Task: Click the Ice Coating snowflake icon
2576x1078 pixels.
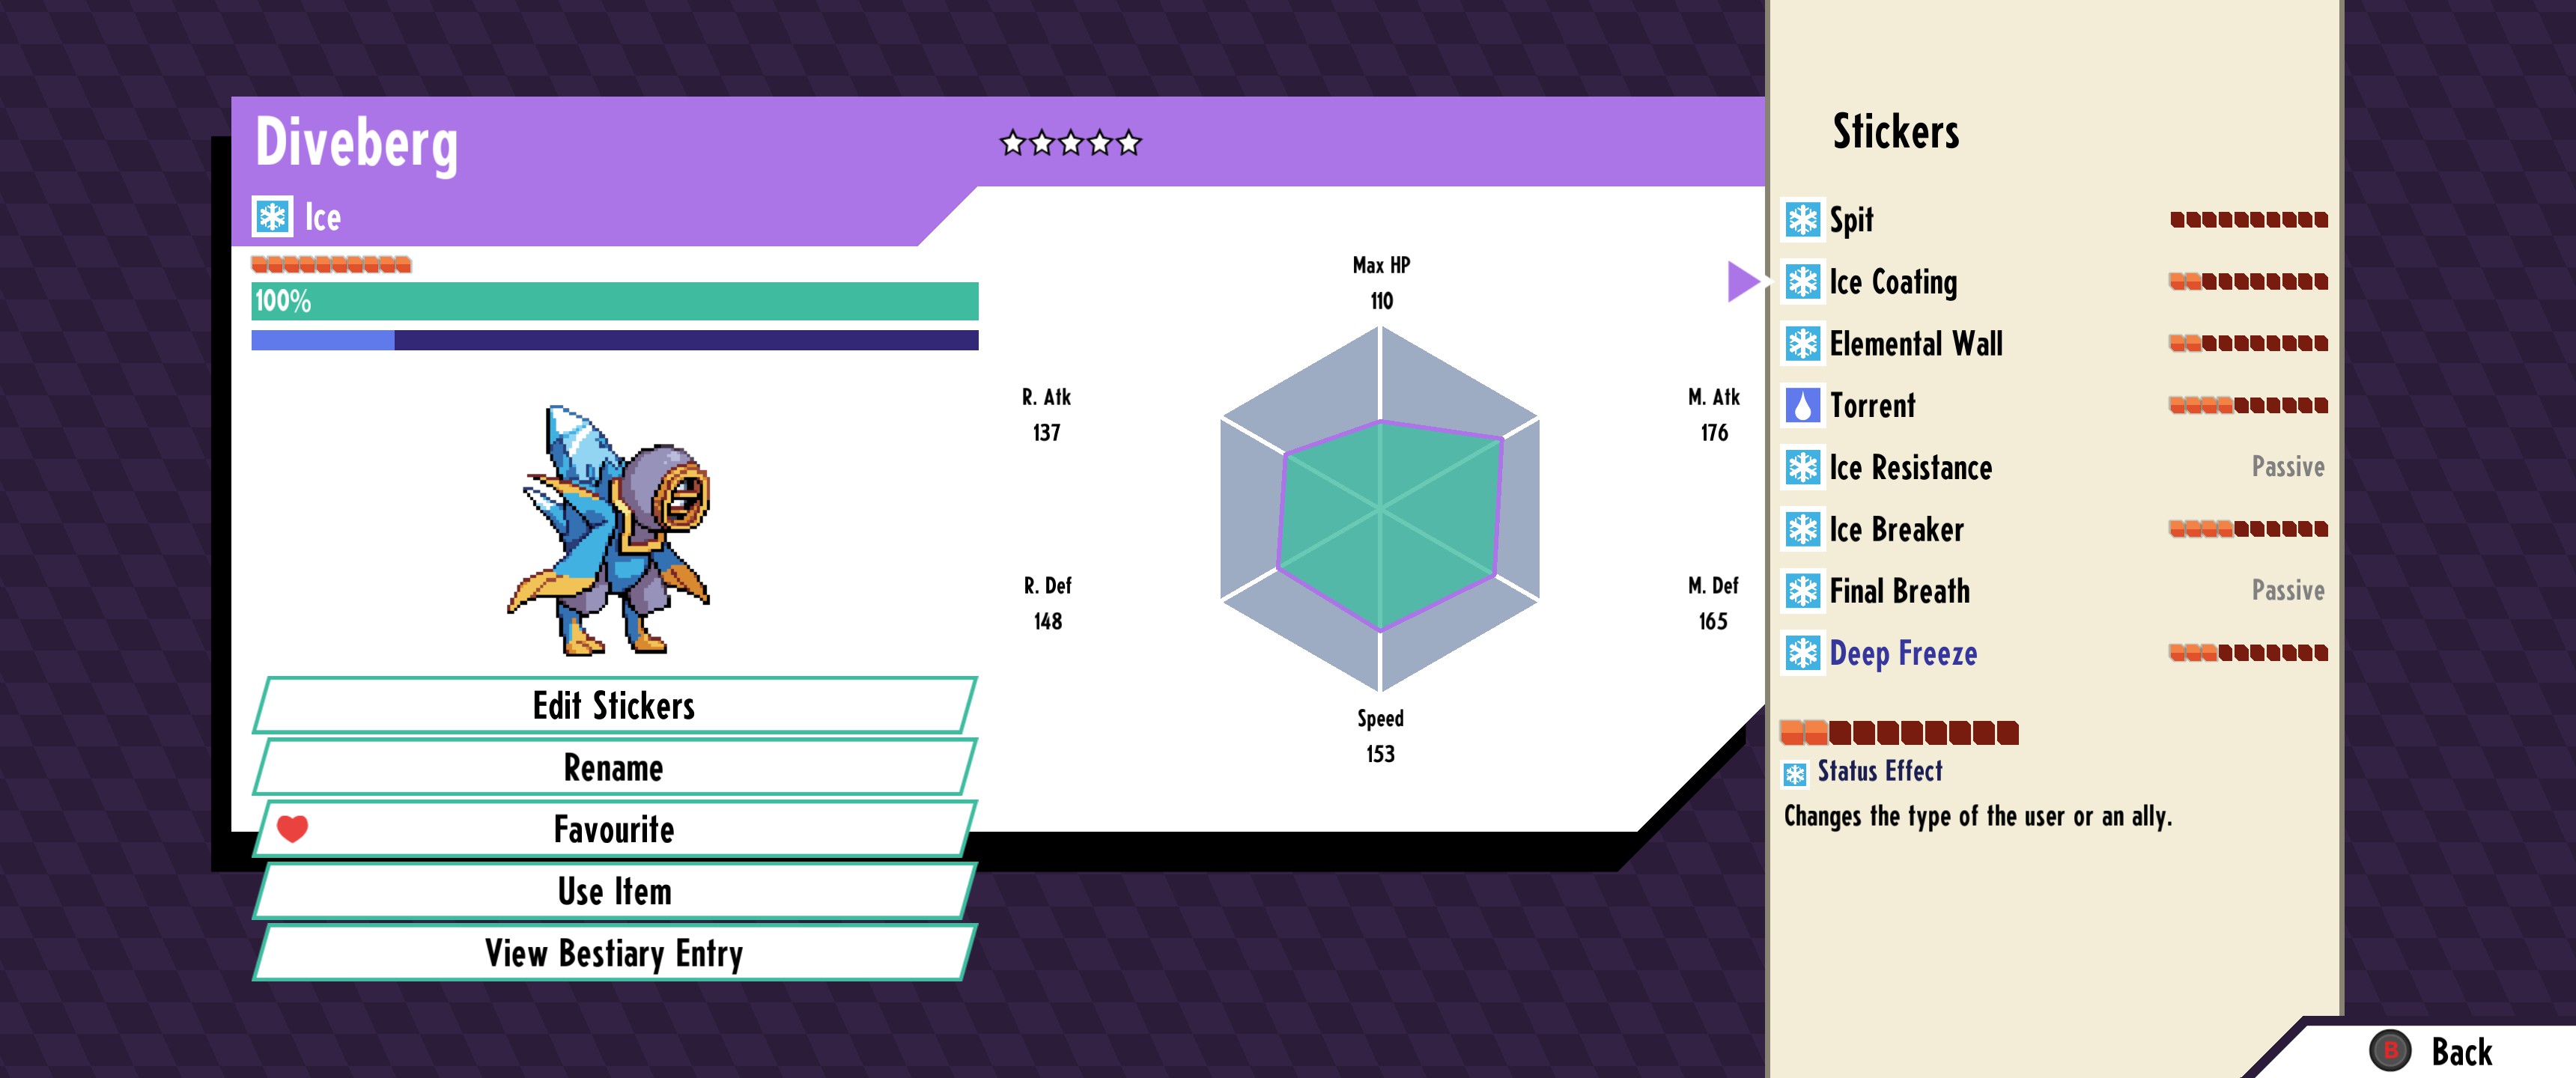Action: 1802,282
